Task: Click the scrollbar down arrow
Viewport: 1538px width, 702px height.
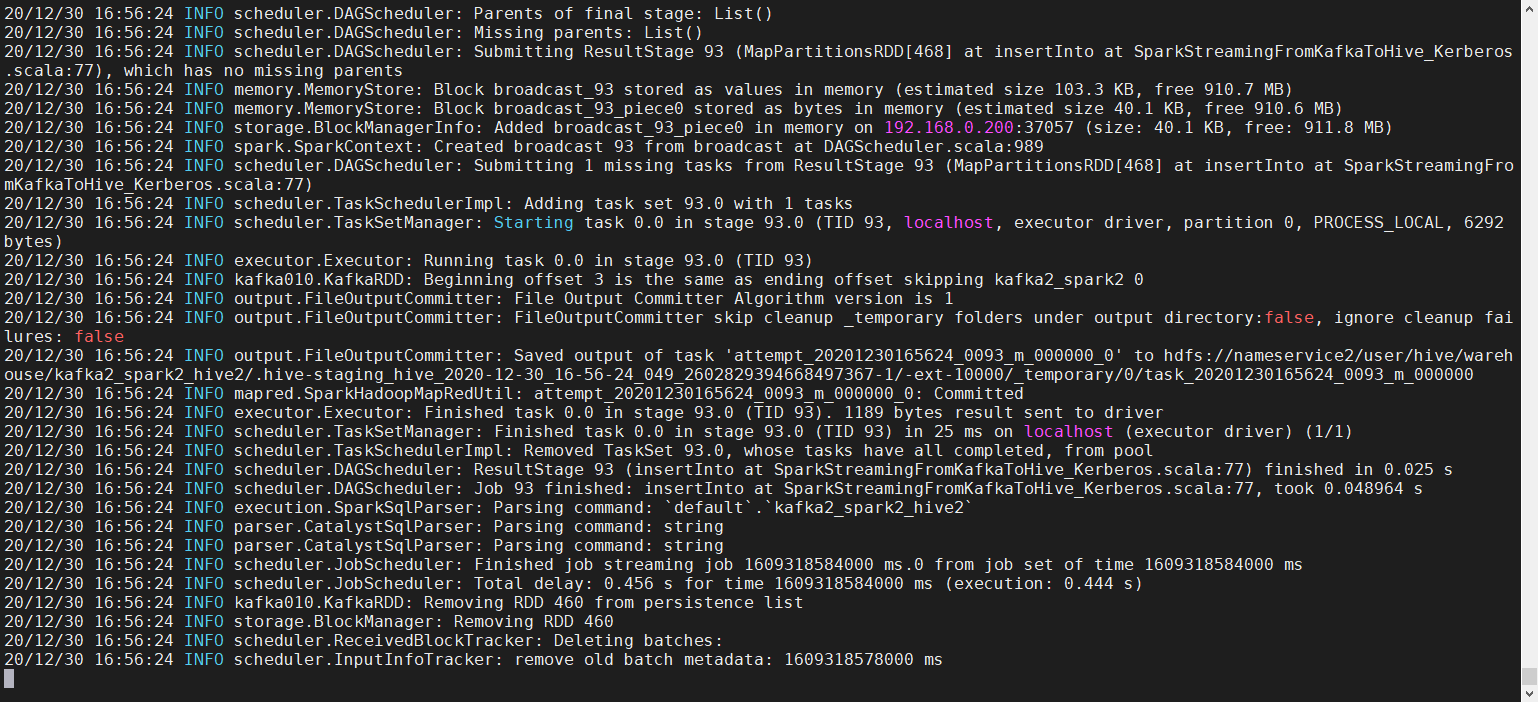Action: pyautogui.click(x=1529, y=693)
